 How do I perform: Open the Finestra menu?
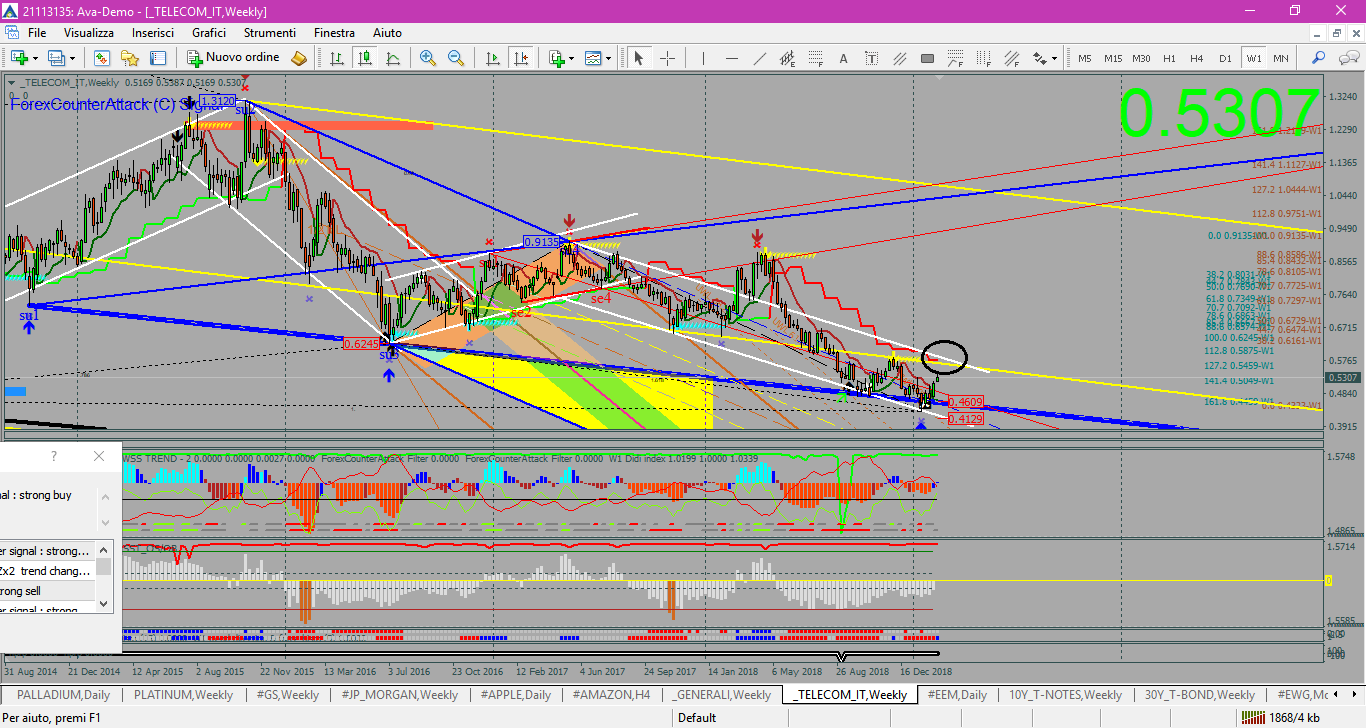point(334,33)
